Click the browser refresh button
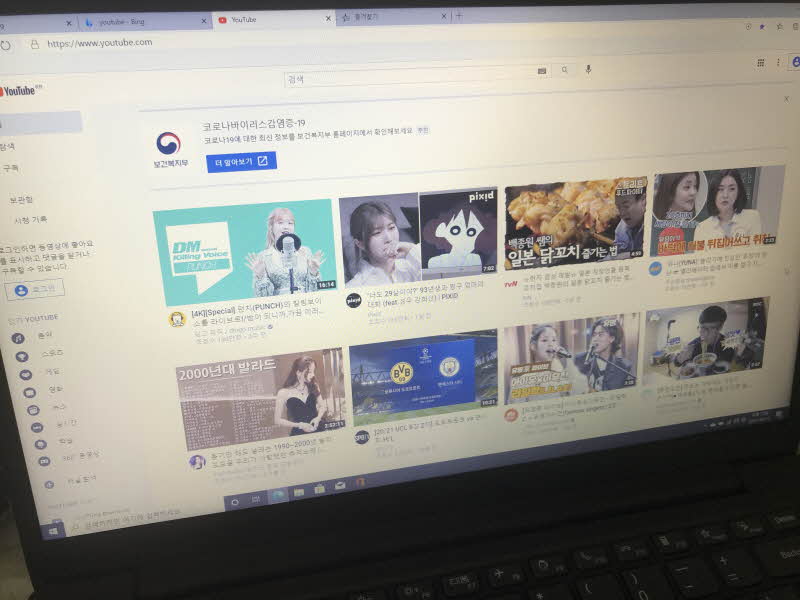Viewport: 800px width, 600px height. (6, 45)
